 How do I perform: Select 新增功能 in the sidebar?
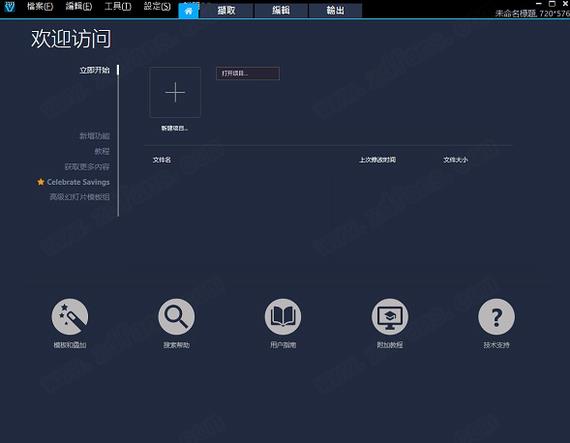click(x=95, y=136)
